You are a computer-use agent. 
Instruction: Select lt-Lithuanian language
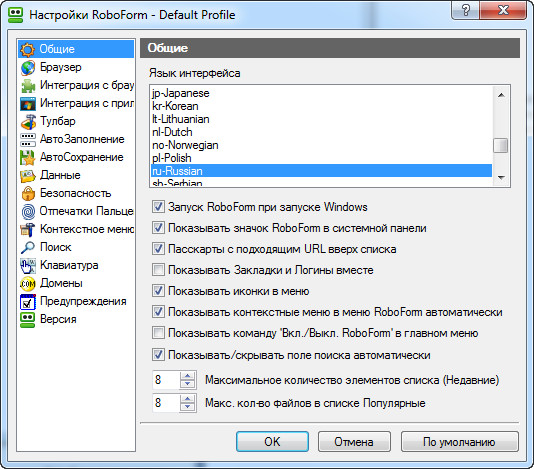click(321, 119)
